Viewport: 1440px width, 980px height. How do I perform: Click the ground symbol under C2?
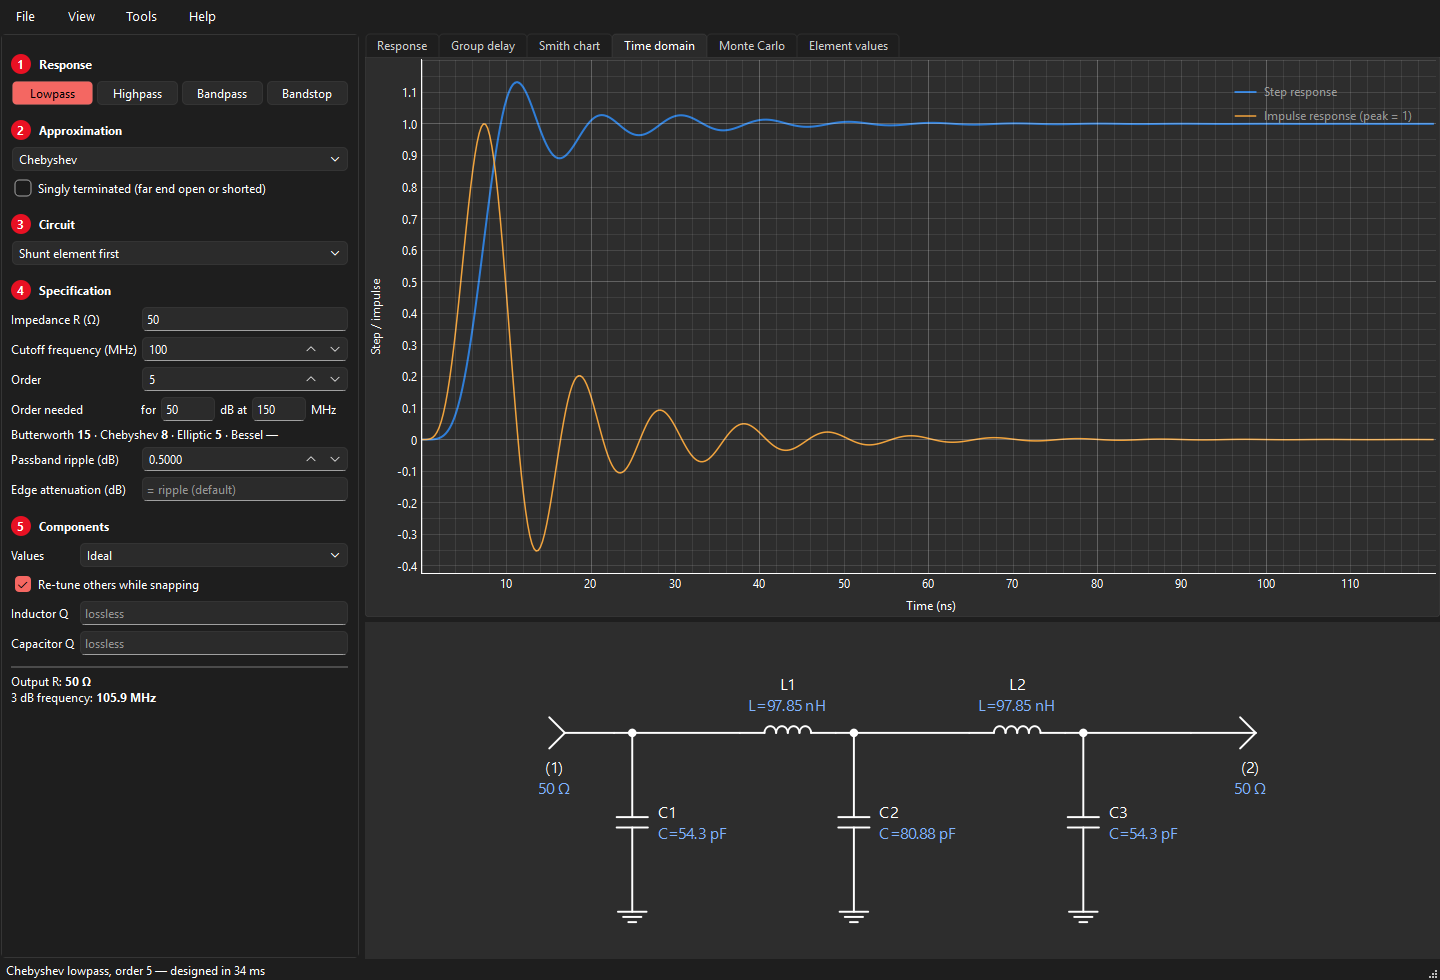pos(853,916)
